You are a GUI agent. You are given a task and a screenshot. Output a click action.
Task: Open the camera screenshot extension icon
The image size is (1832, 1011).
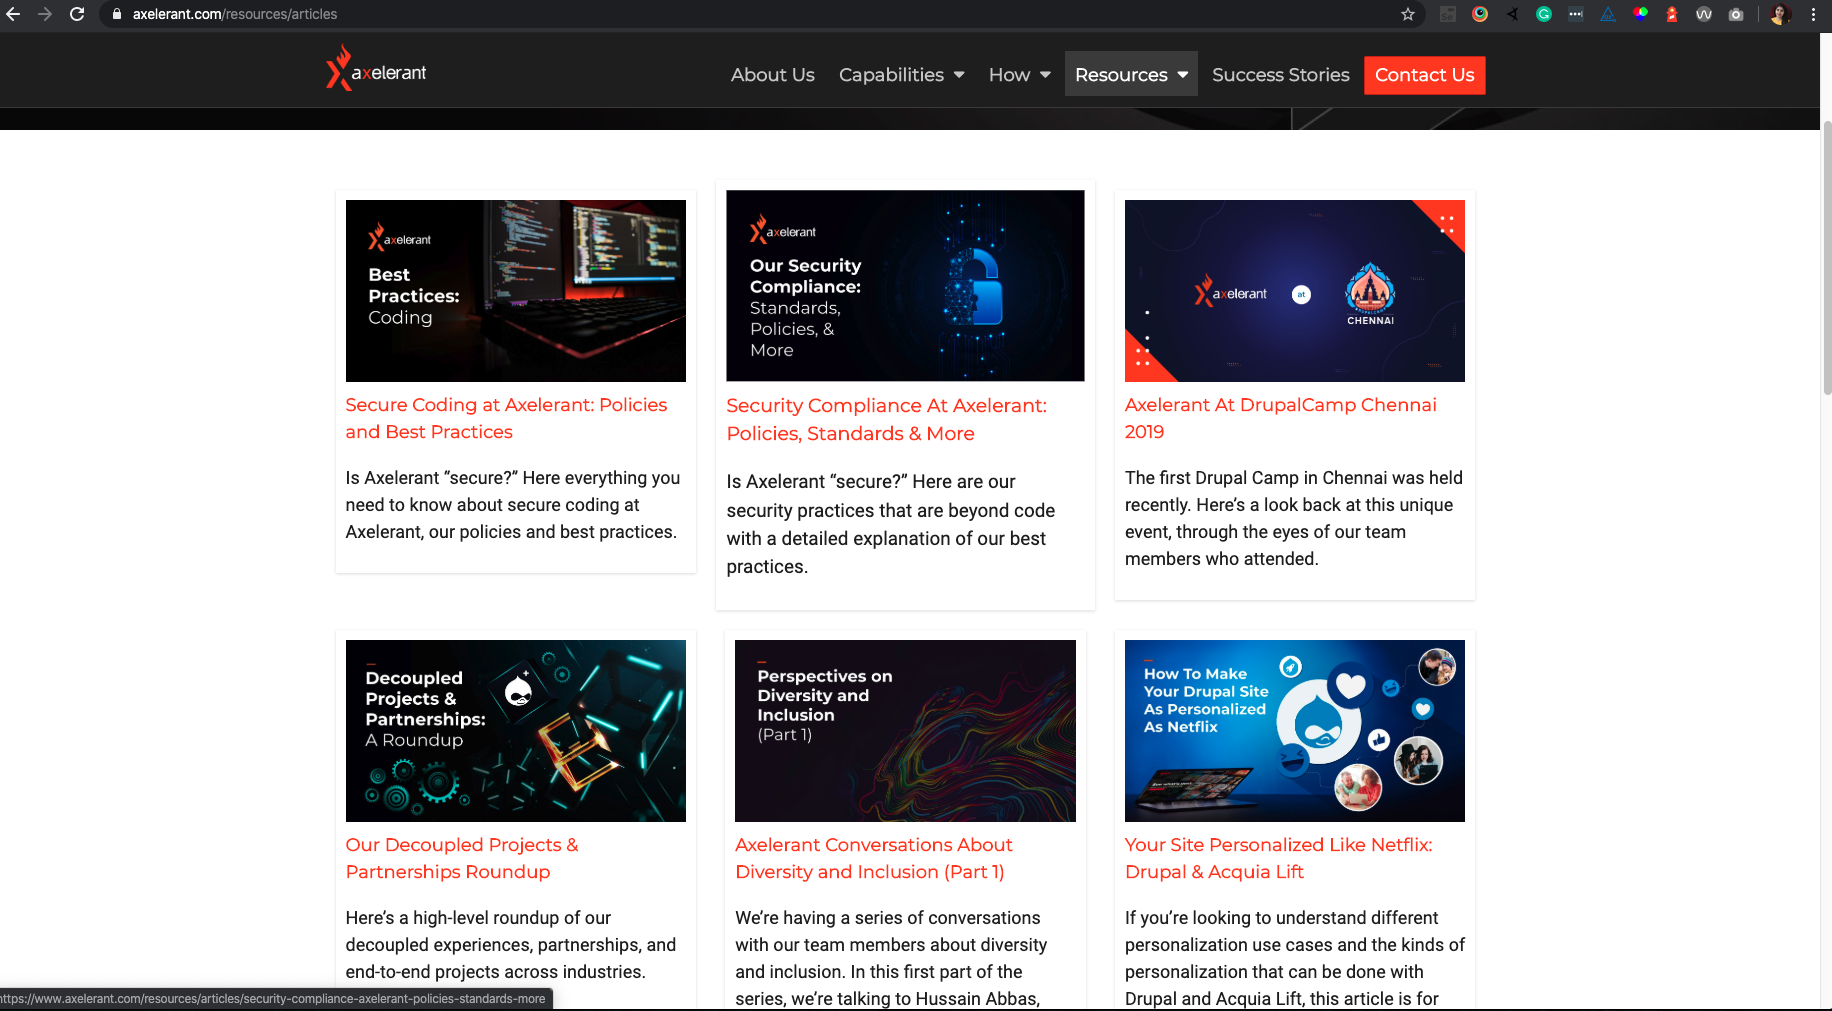pos(1736,14)
